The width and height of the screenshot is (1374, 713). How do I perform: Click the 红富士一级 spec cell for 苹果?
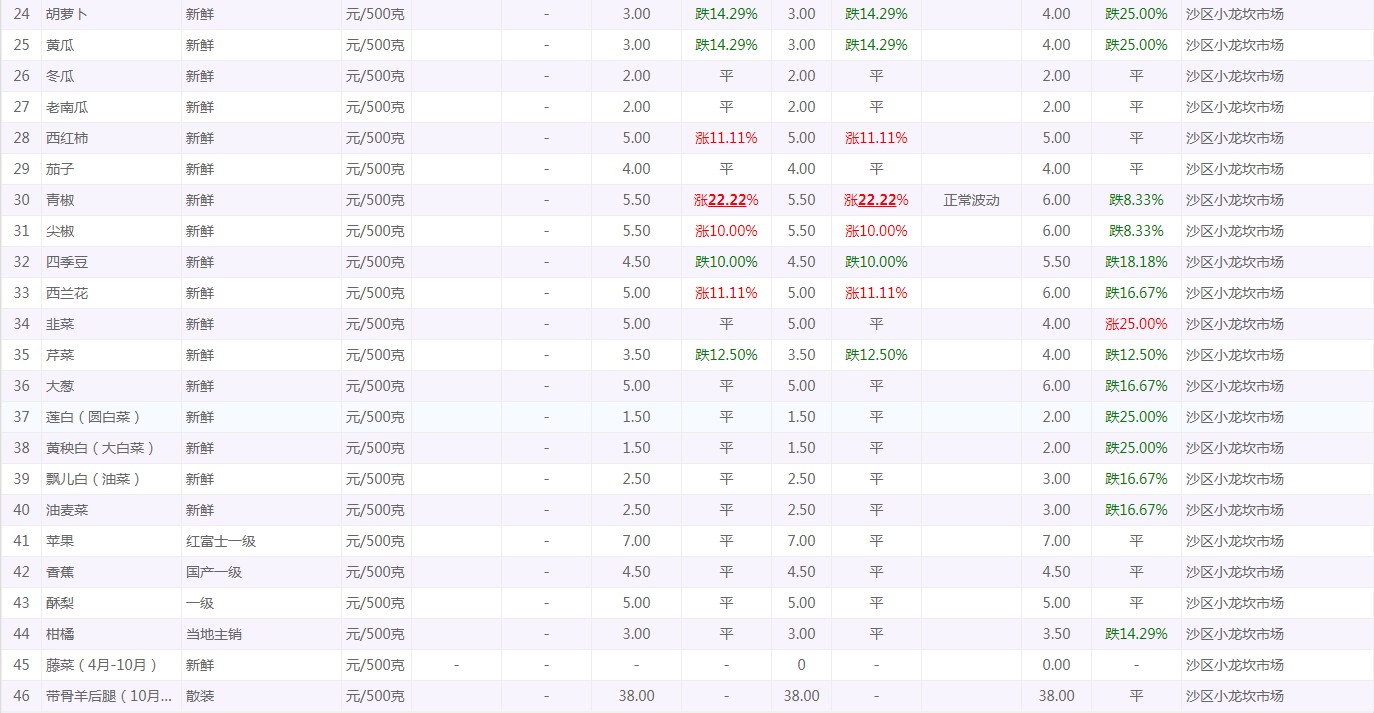(x=221, y=541)
